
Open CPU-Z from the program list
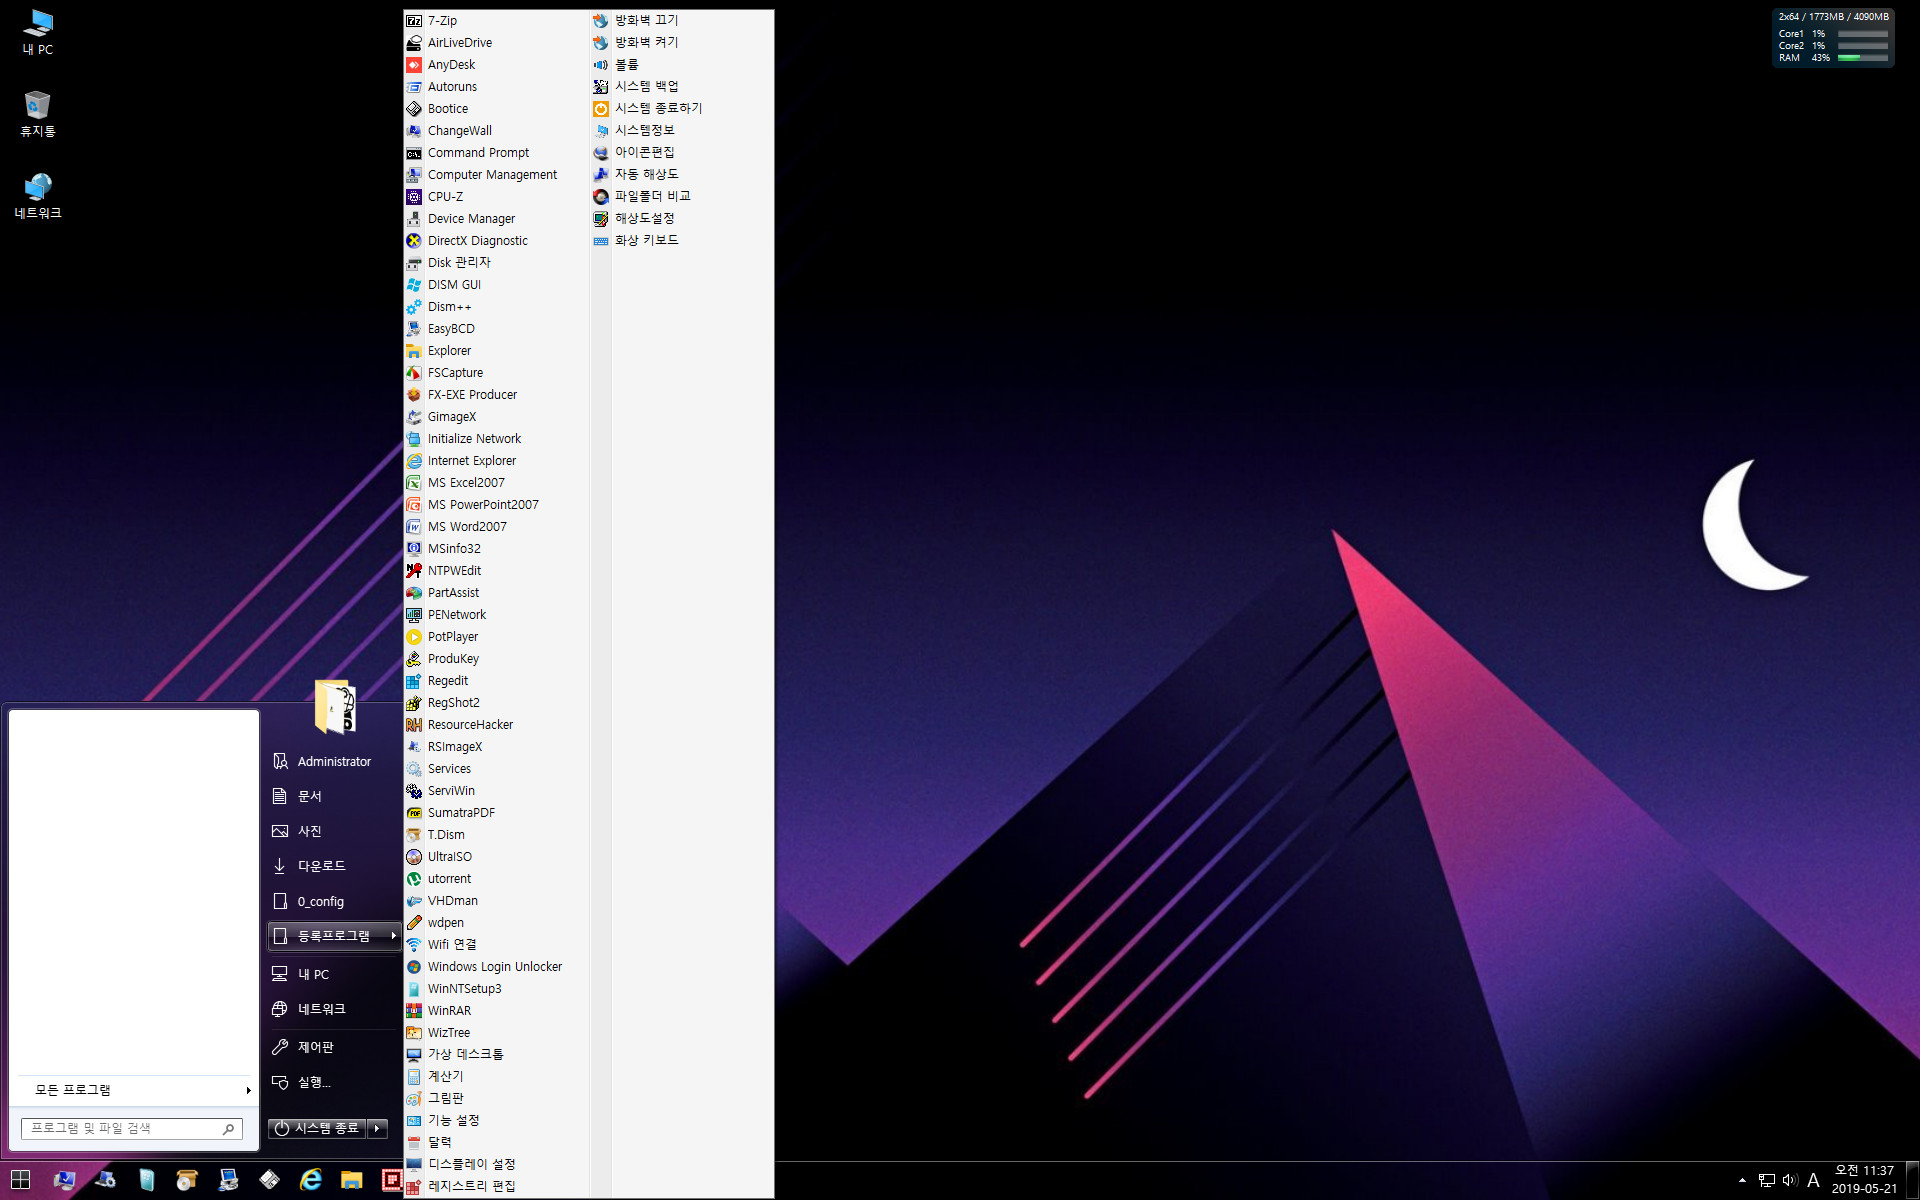496,197
